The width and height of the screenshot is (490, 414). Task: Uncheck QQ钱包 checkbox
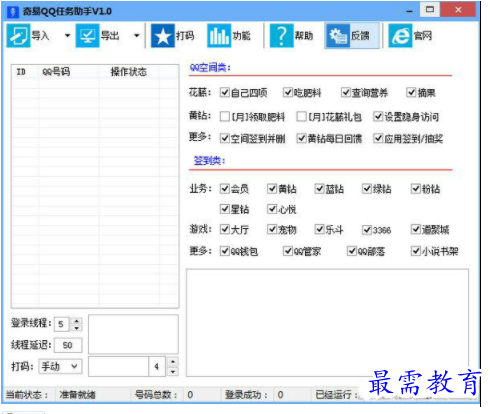click(x=225, y=251)
